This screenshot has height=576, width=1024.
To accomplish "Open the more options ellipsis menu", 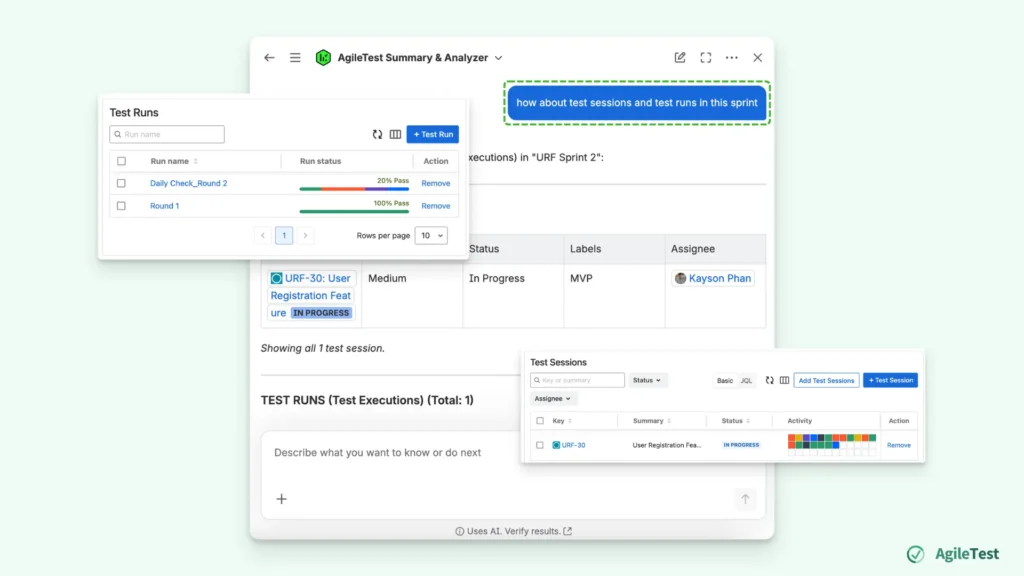I will (x=731, y=57).
